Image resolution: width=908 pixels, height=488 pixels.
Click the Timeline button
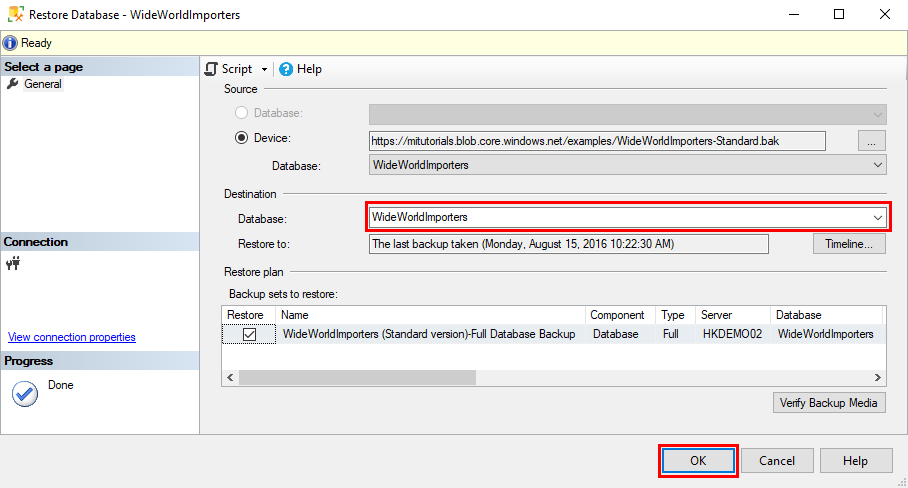tap(849, 244)
